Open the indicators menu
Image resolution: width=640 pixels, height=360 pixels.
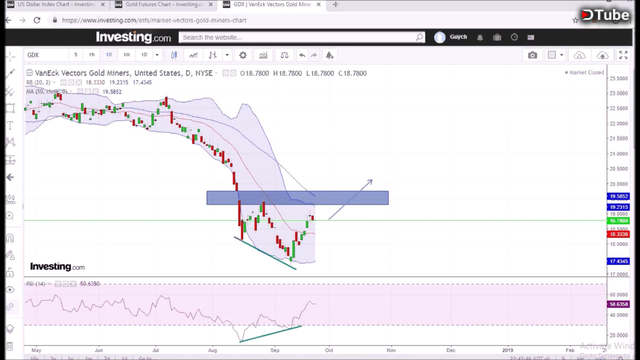tap(263, 55)
